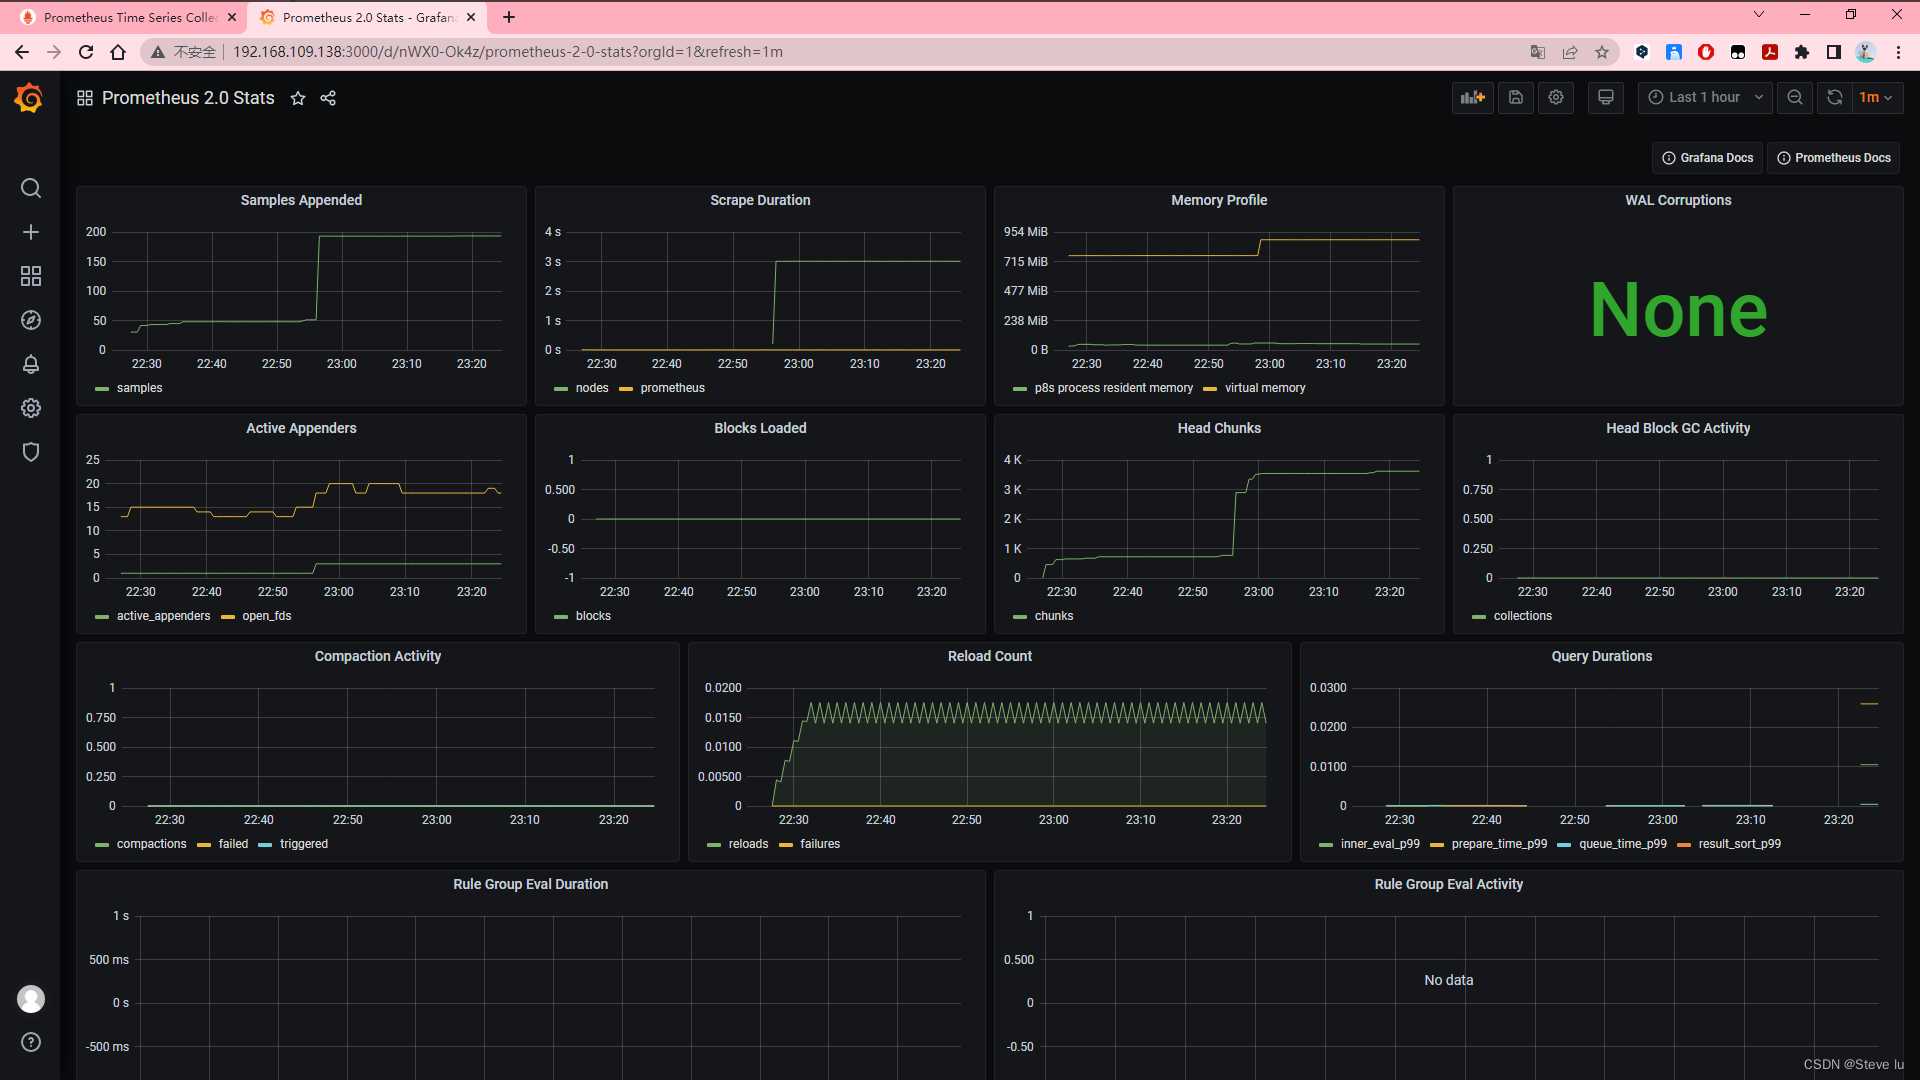The height and width of the screenshot is (1080, 1920).
Task: Open the Server Admin shield icon
Action: click(31, 452)
